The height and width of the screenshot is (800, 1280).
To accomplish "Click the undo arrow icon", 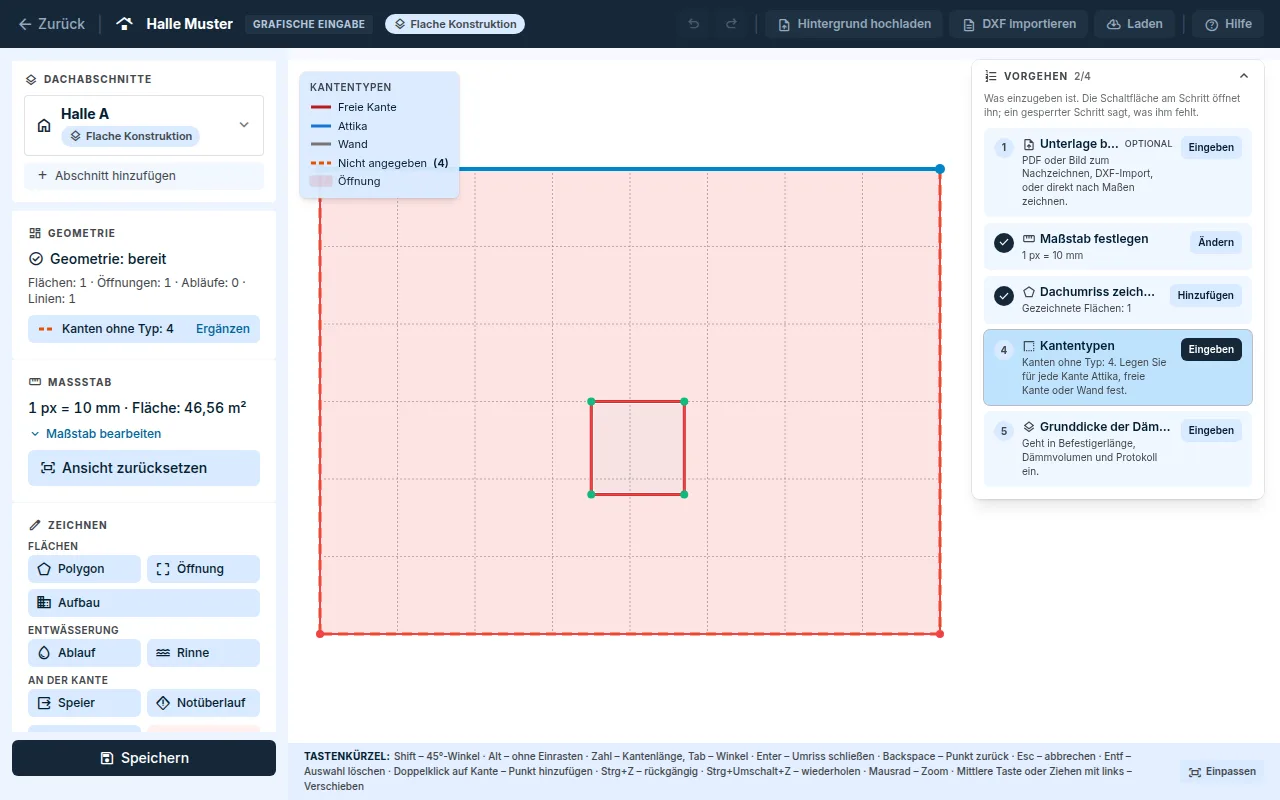I will point(694,24).
